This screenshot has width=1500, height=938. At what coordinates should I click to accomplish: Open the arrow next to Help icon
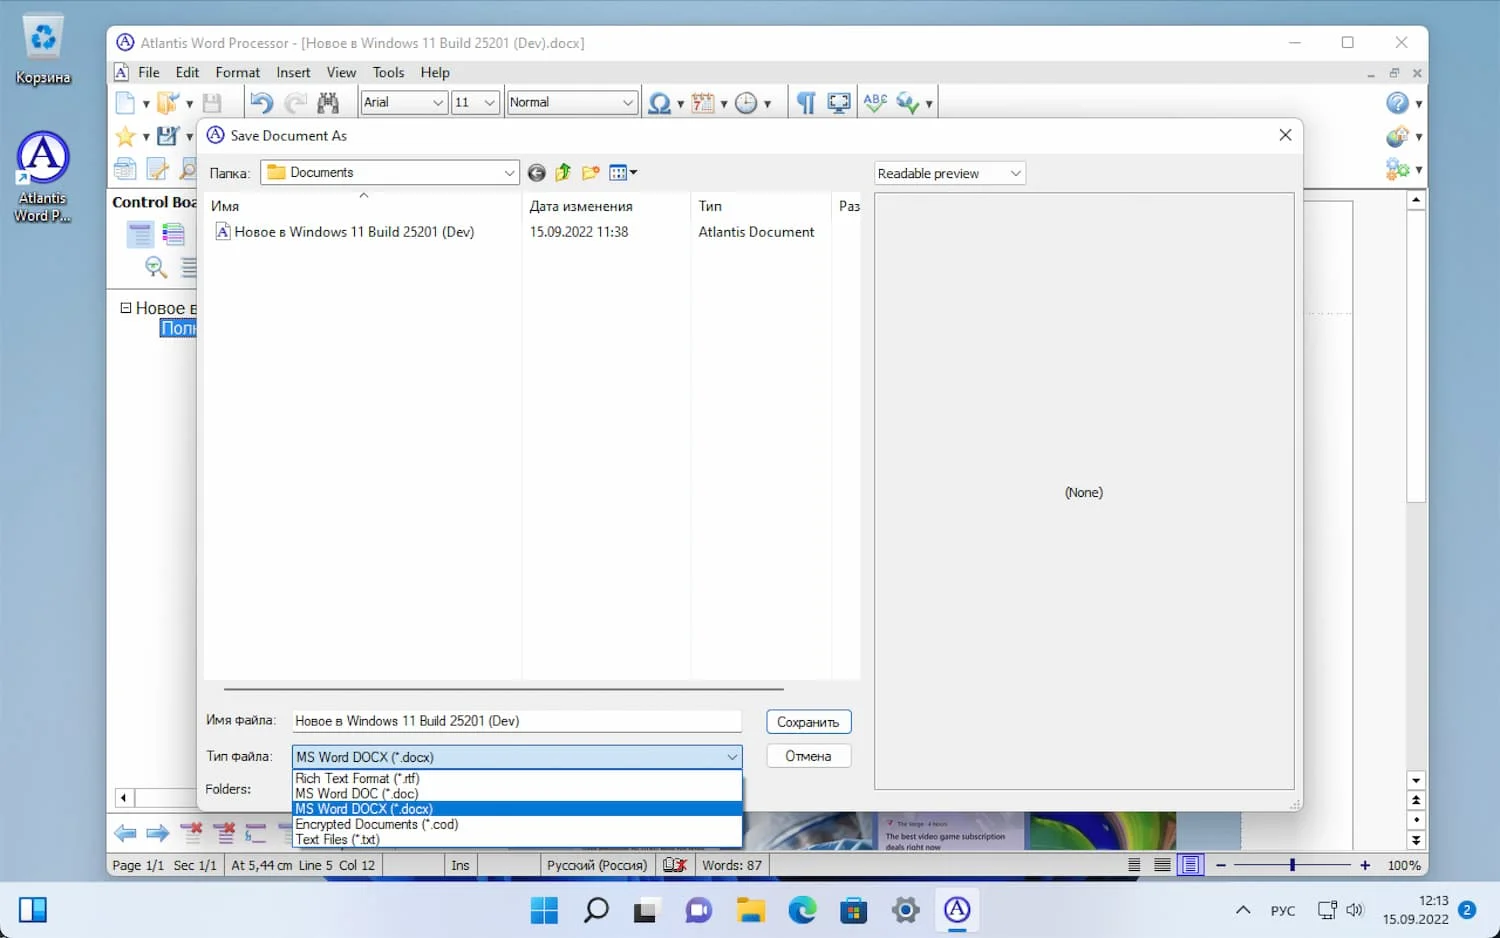tap(1418, 103)
